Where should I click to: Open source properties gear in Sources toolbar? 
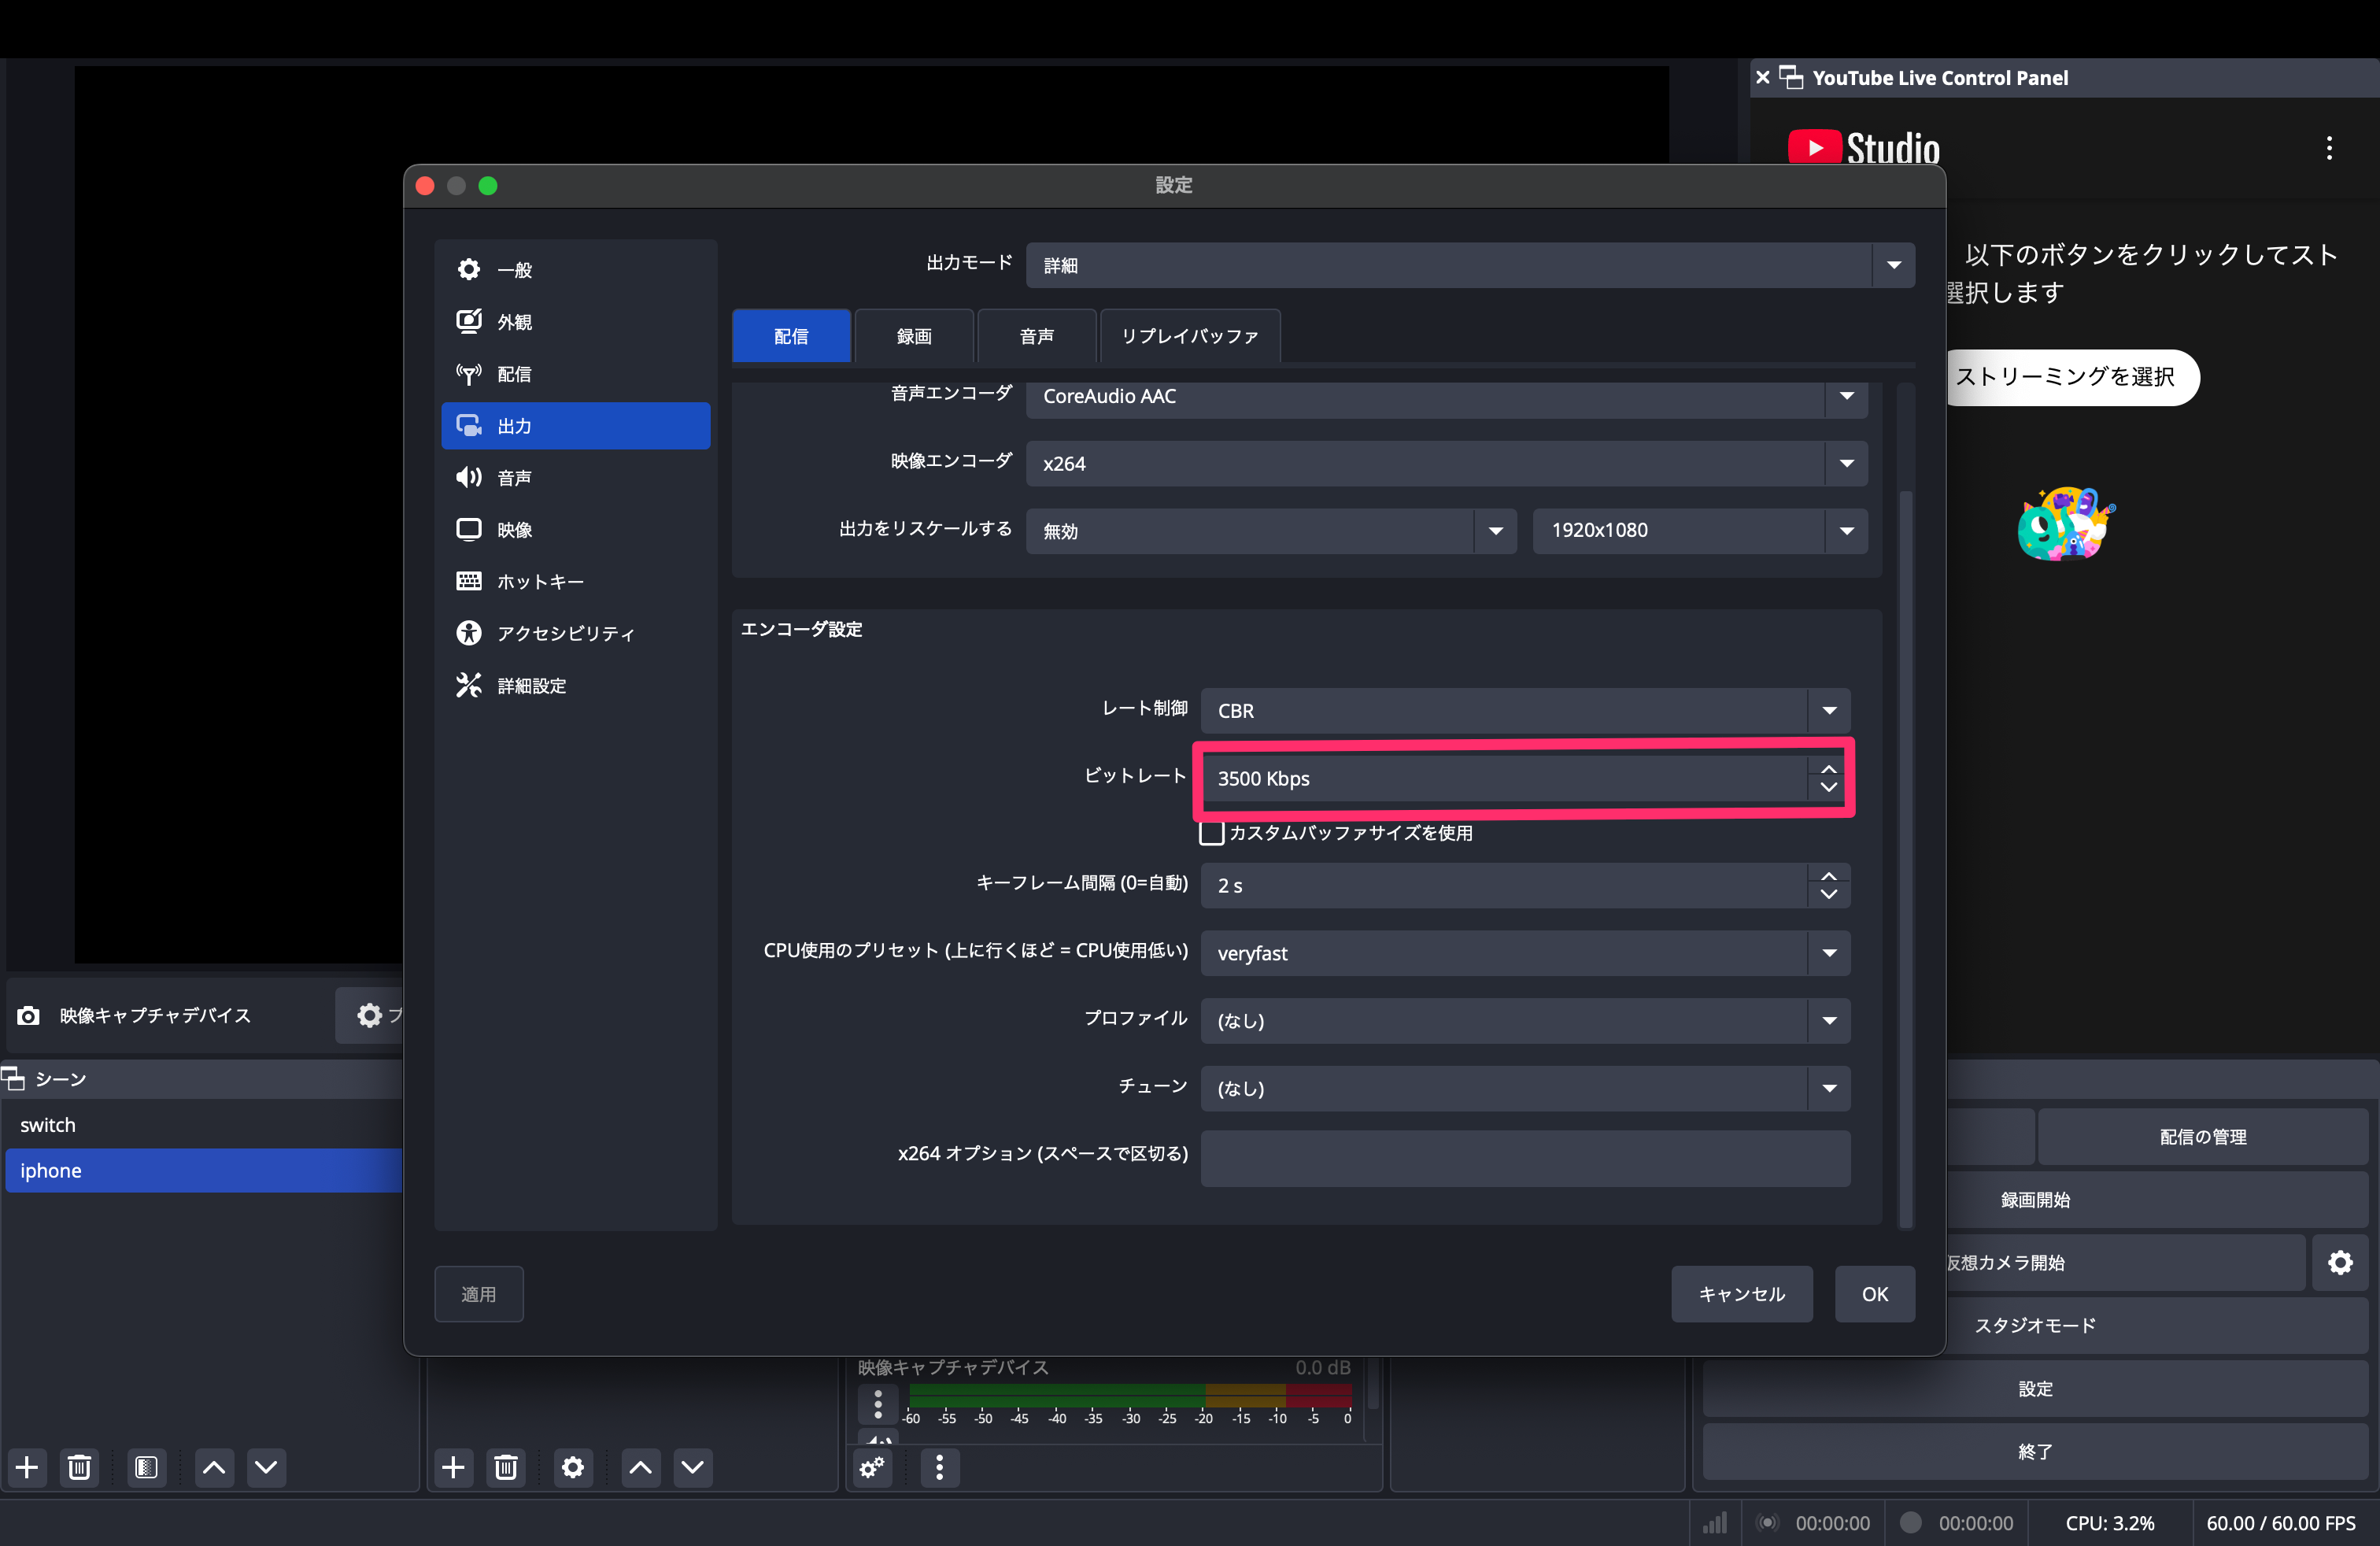tap(572, 1467)
